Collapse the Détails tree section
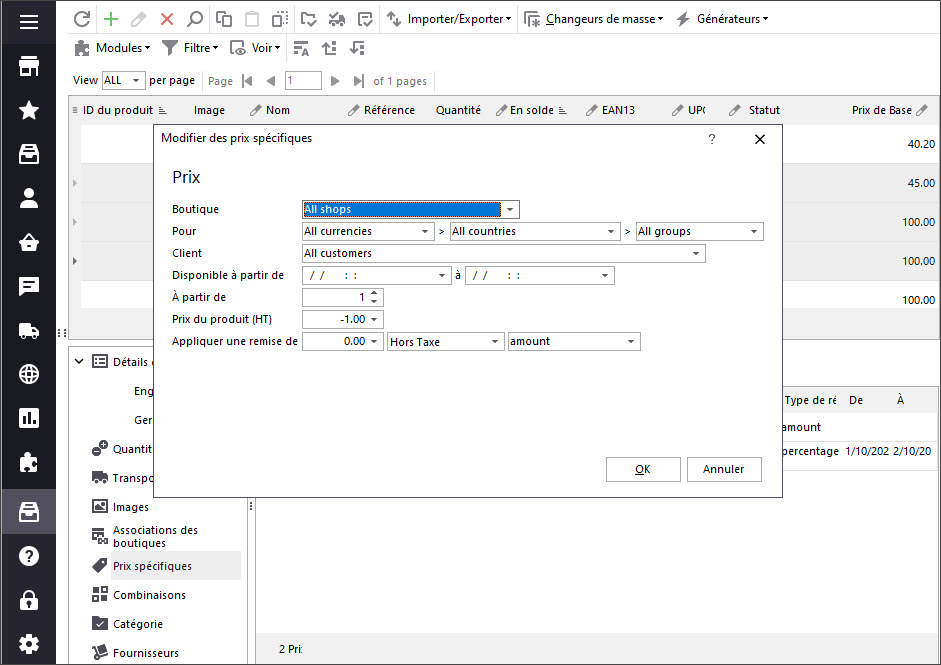Viewport: 941px width, 665px height. pos(79,361)
